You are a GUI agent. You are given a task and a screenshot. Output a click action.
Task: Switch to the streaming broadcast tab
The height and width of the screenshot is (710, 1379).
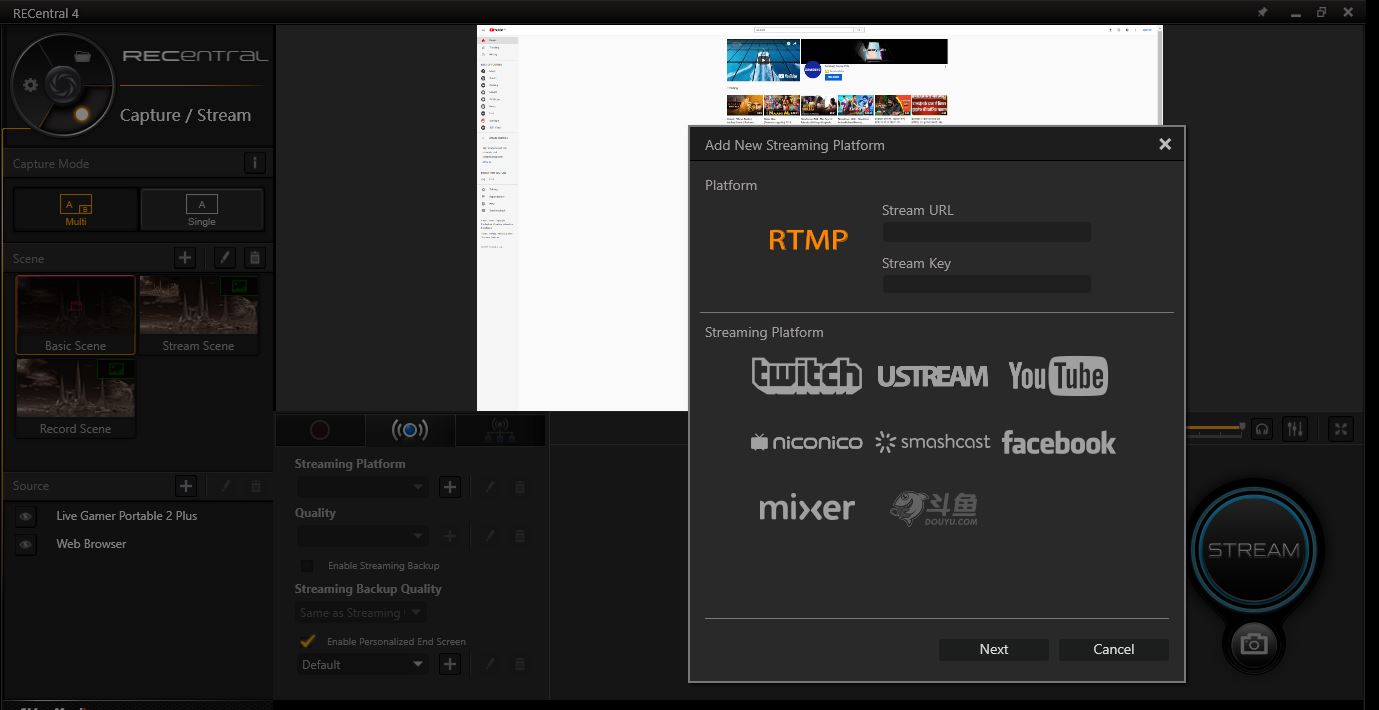410,430
